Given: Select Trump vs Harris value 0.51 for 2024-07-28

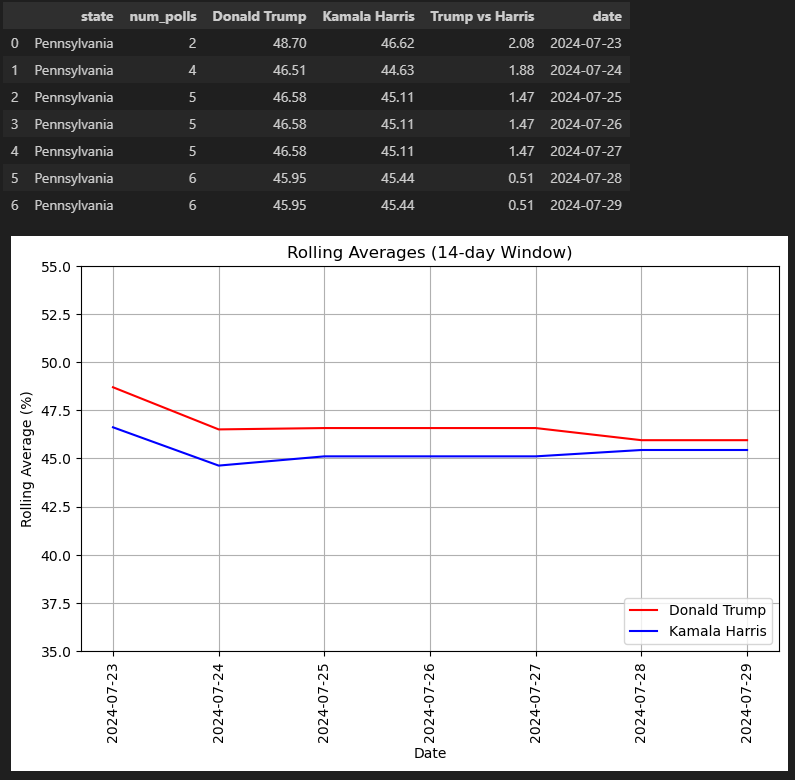Looking at the screenshot, I should coord(521,178).
